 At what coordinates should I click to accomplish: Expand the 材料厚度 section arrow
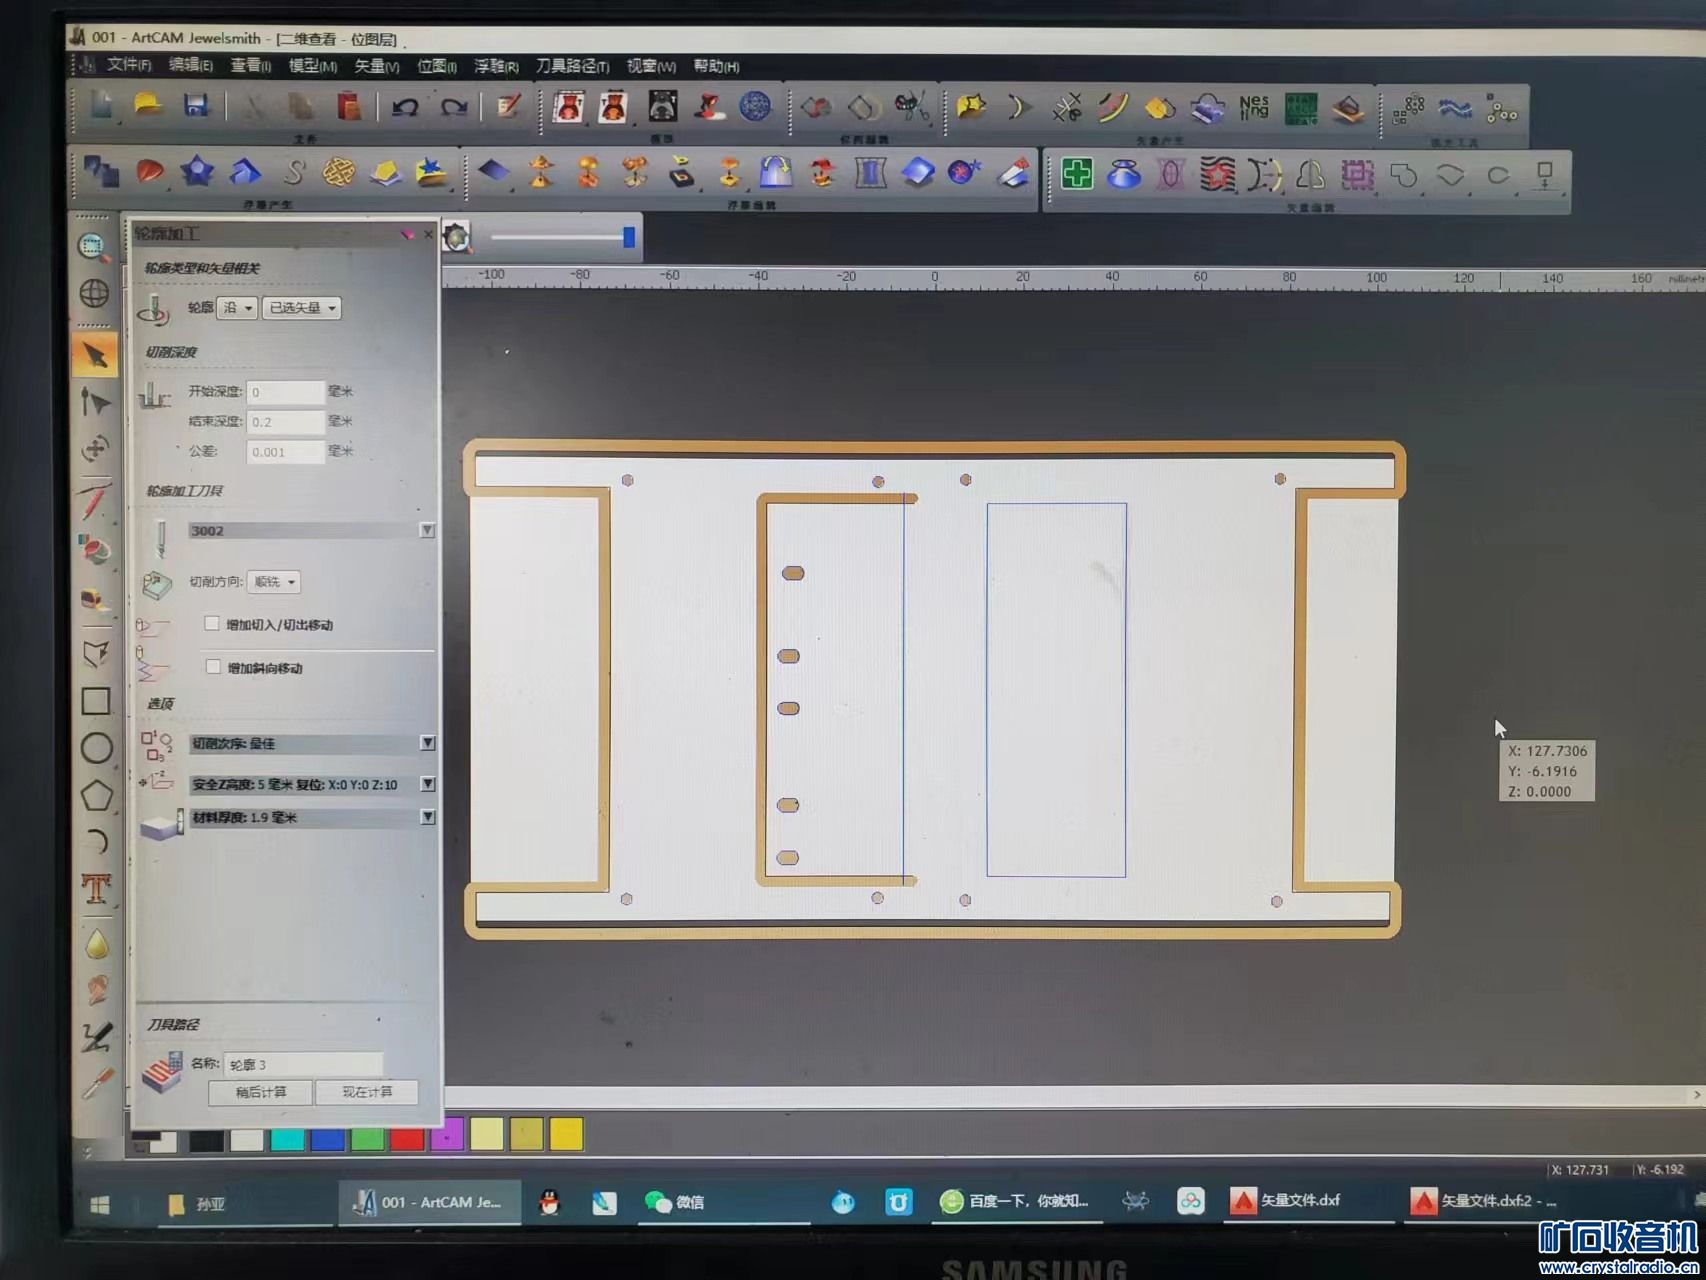click(427, 817)
